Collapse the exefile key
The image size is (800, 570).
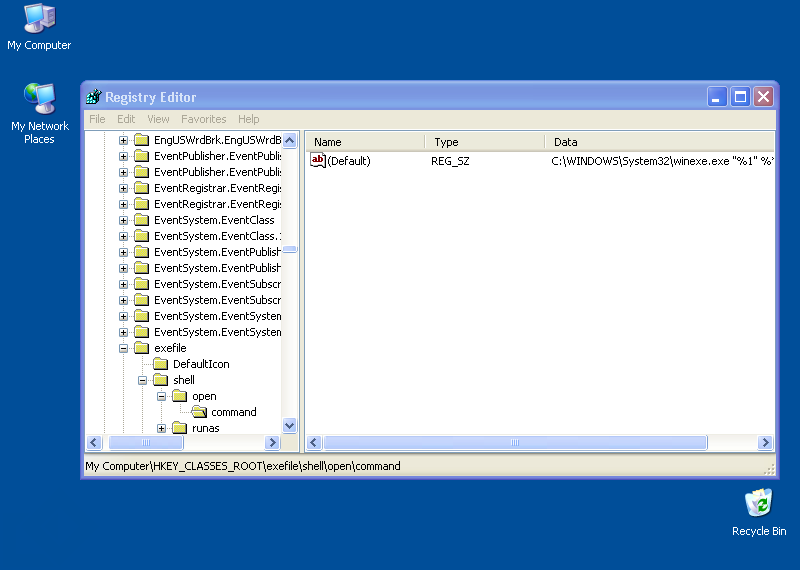coord(123,349)
